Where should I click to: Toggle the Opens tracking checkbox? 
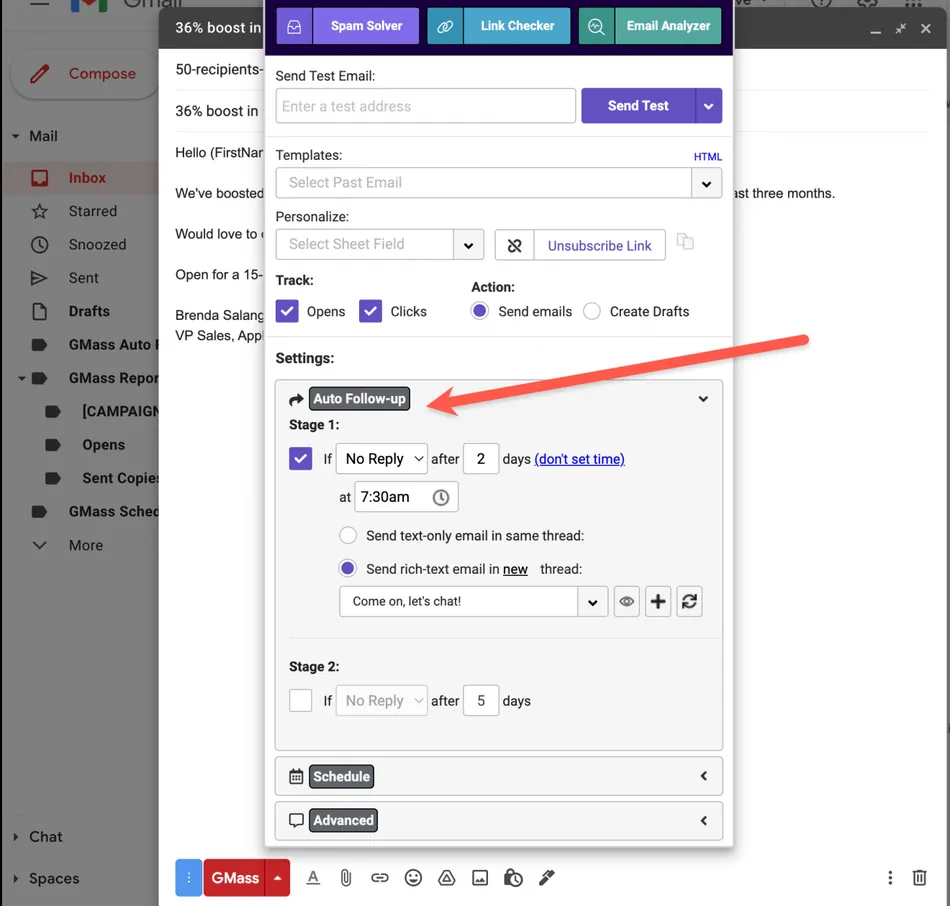[x=287, y=311]
